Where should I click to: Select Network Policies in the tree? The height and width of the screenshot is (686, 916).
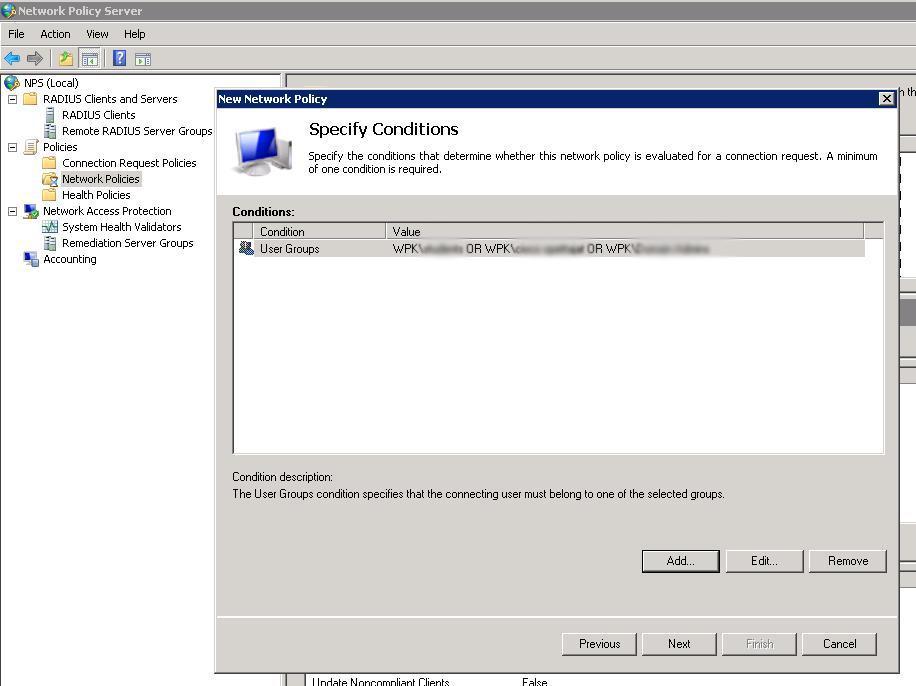point(100,179)
